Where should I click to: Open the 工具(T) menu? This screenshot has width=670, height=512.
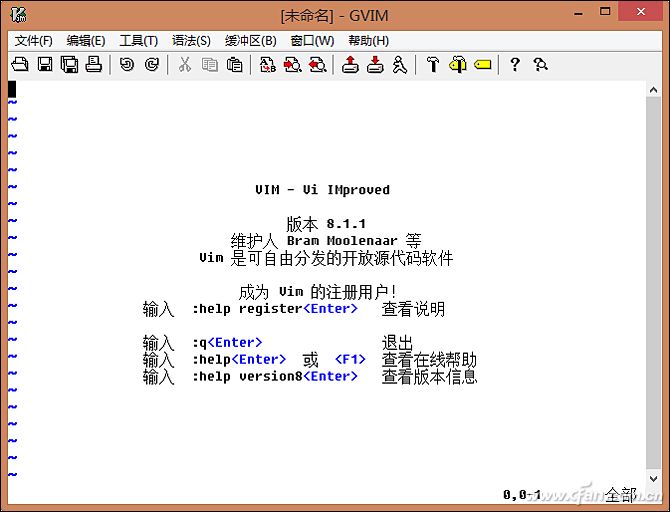pyautogui.click(x=139, y=41)
